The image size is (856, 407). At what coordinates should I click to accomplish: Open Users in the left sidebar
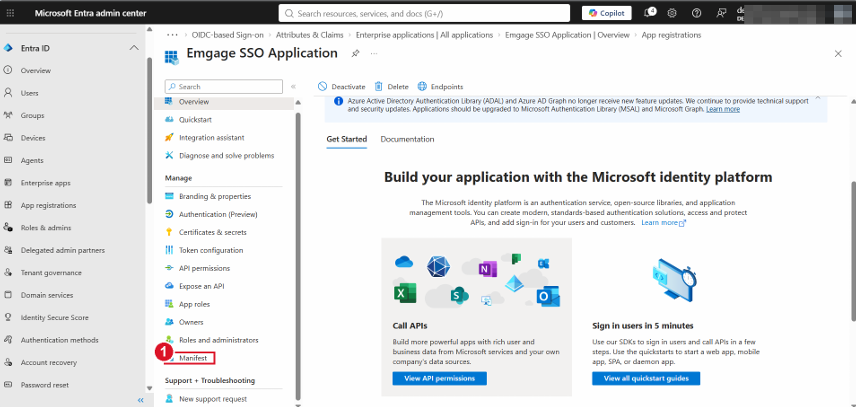point(29,93)
